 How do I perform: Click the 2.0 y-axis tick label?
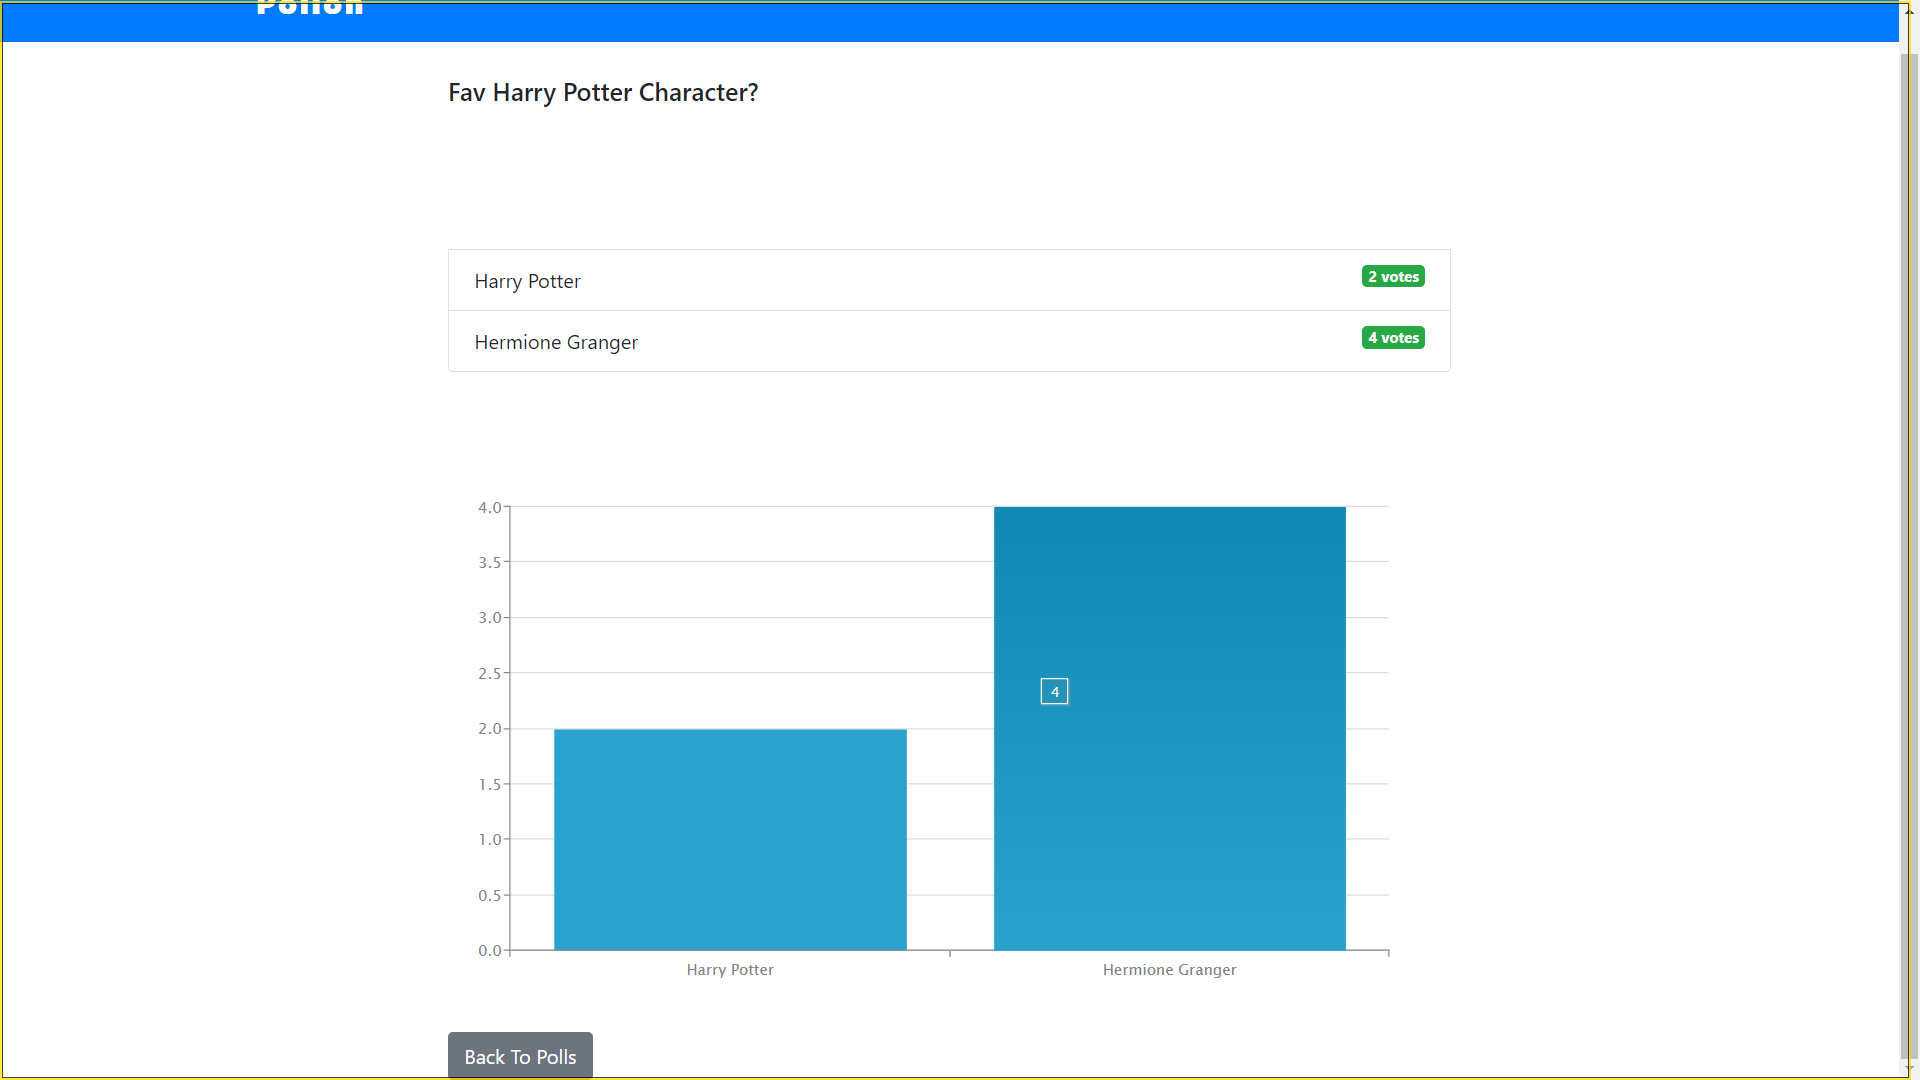pyautogui.click(x=489, y=729)
